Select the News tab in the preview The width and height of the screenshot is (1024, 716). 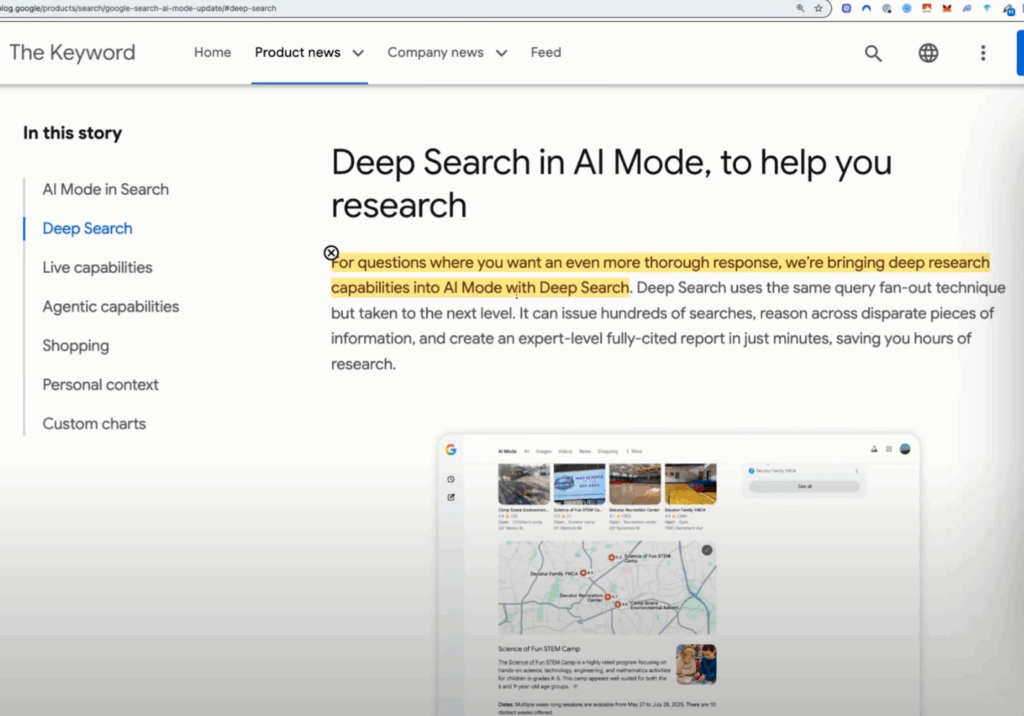585,451
